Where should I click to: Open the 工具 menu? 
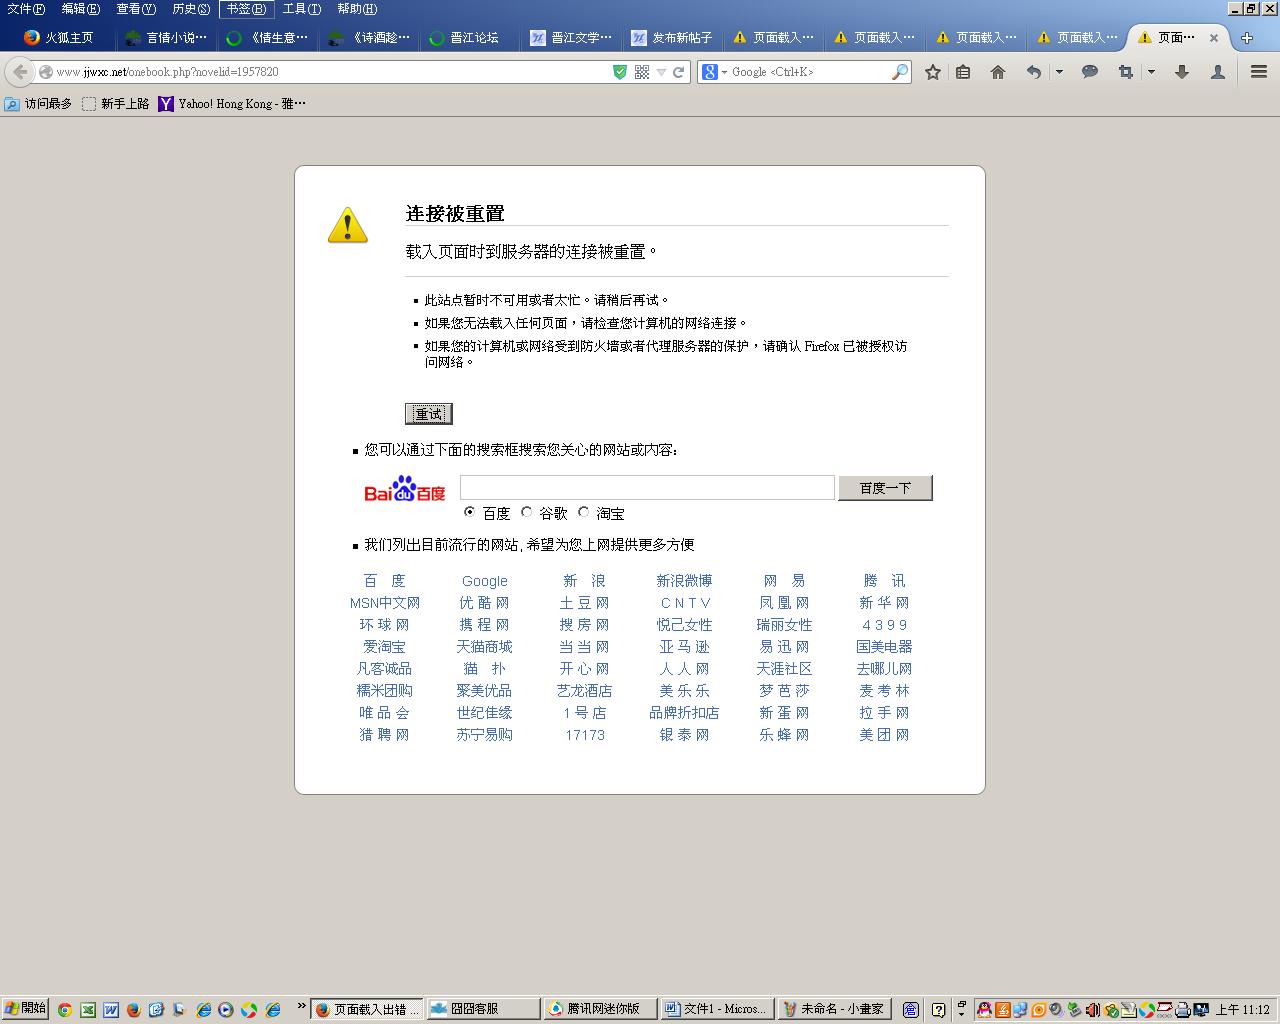(x=301, y=9)
